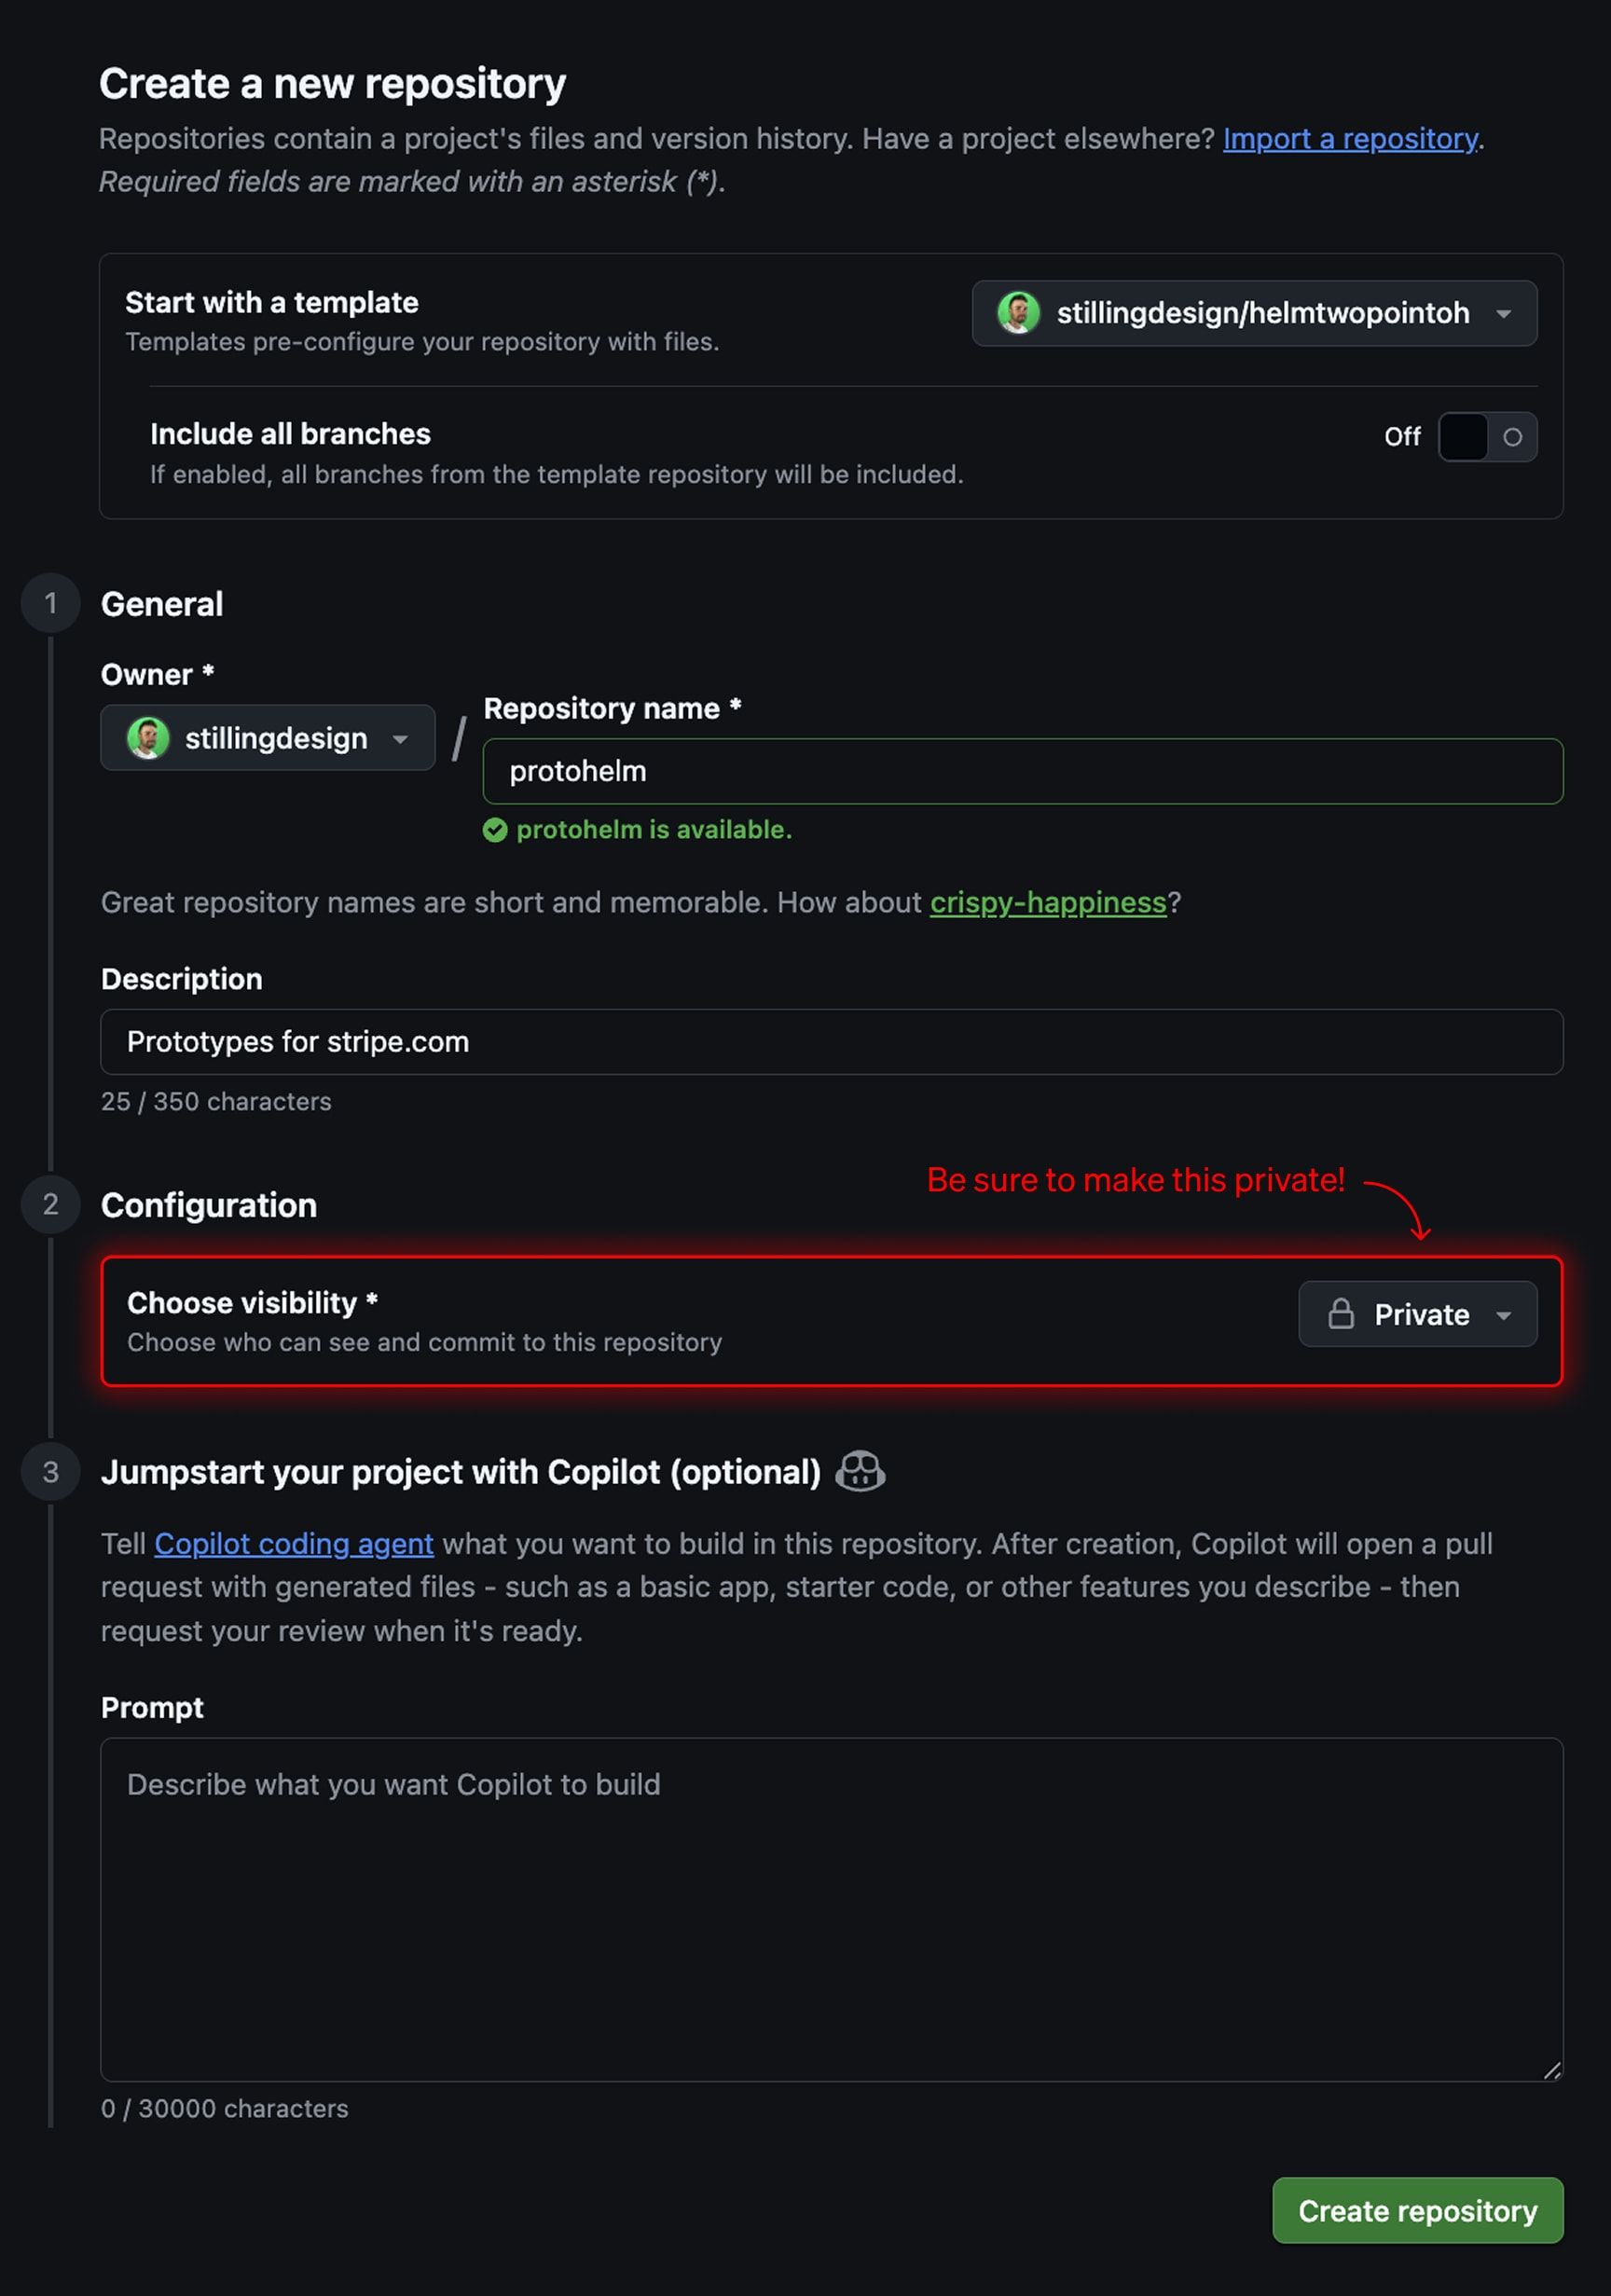Click step 3 Jumpstart number badge
Screen dimensions: 1611x2296
[x=50, y=1472]
